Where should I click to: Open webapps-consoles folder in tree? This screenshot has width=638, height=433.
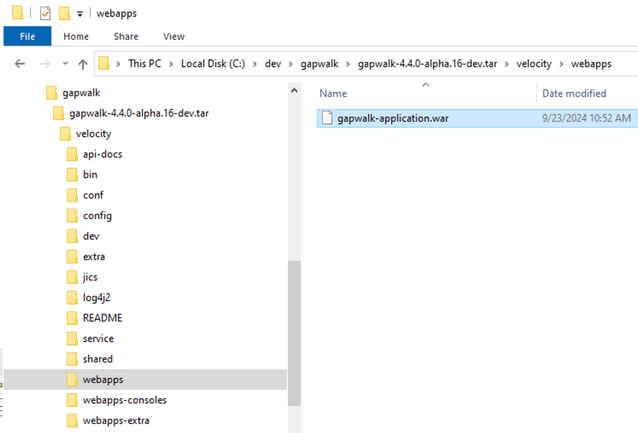[125, 400]
